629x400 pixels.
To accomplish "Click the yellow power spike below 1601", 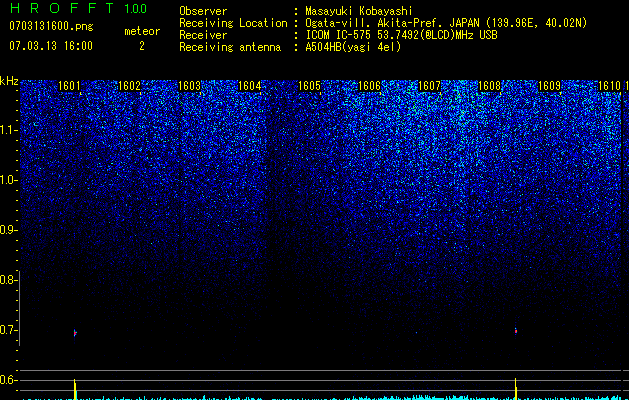I will (75, 389).
